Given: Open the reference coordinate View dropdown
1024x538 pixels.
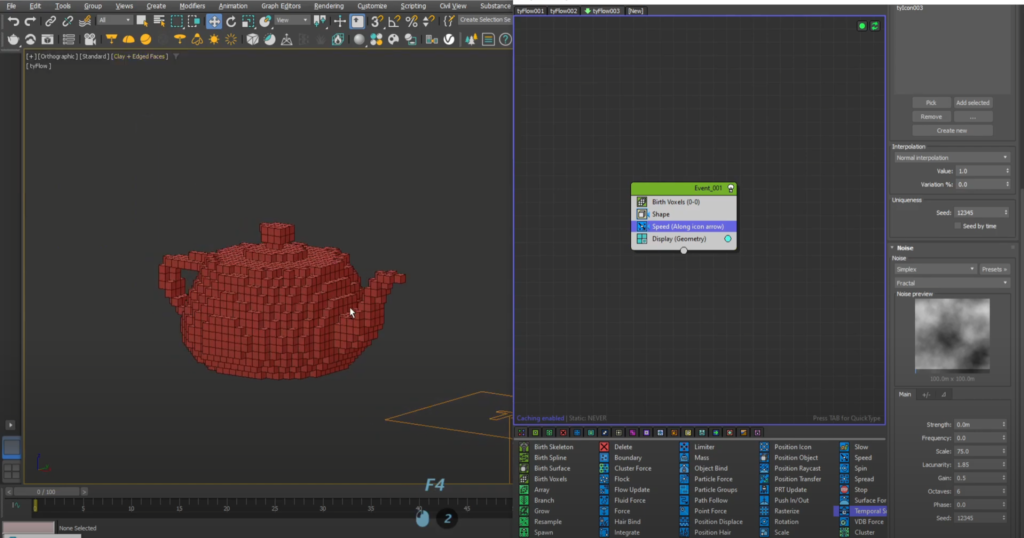Looking at the screenshot, I should click(x=291, y=21).
